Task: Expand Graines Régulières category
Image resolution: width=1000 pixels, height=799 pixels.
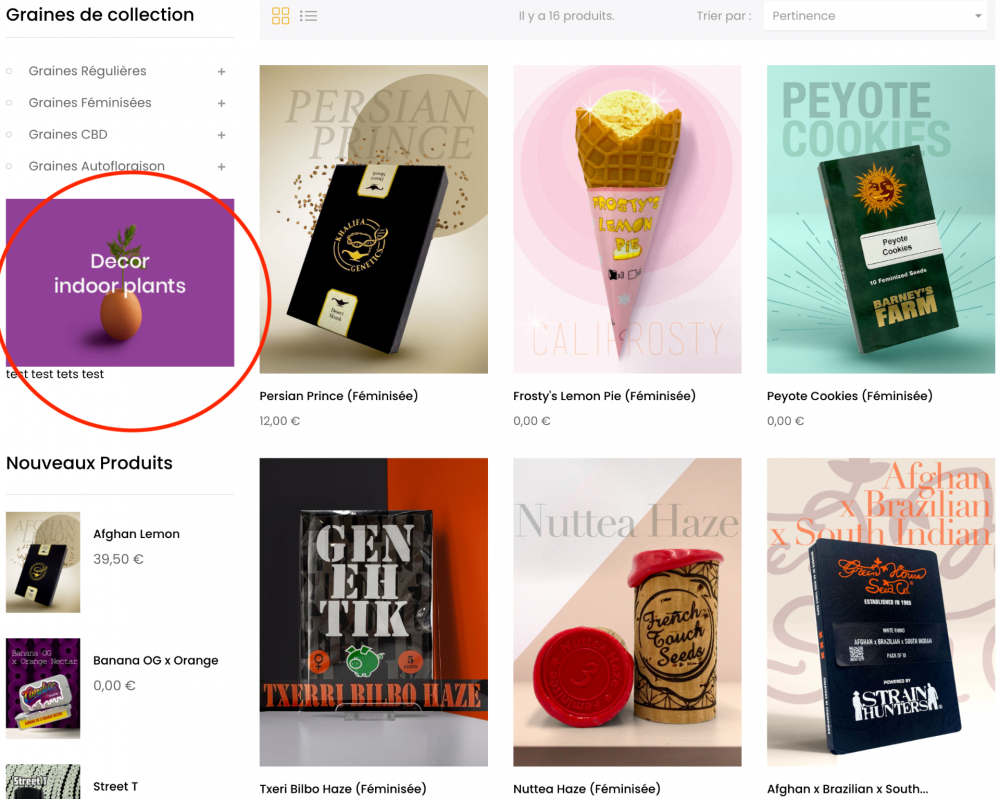Action: pyautogui.click(x=222, y=72)
